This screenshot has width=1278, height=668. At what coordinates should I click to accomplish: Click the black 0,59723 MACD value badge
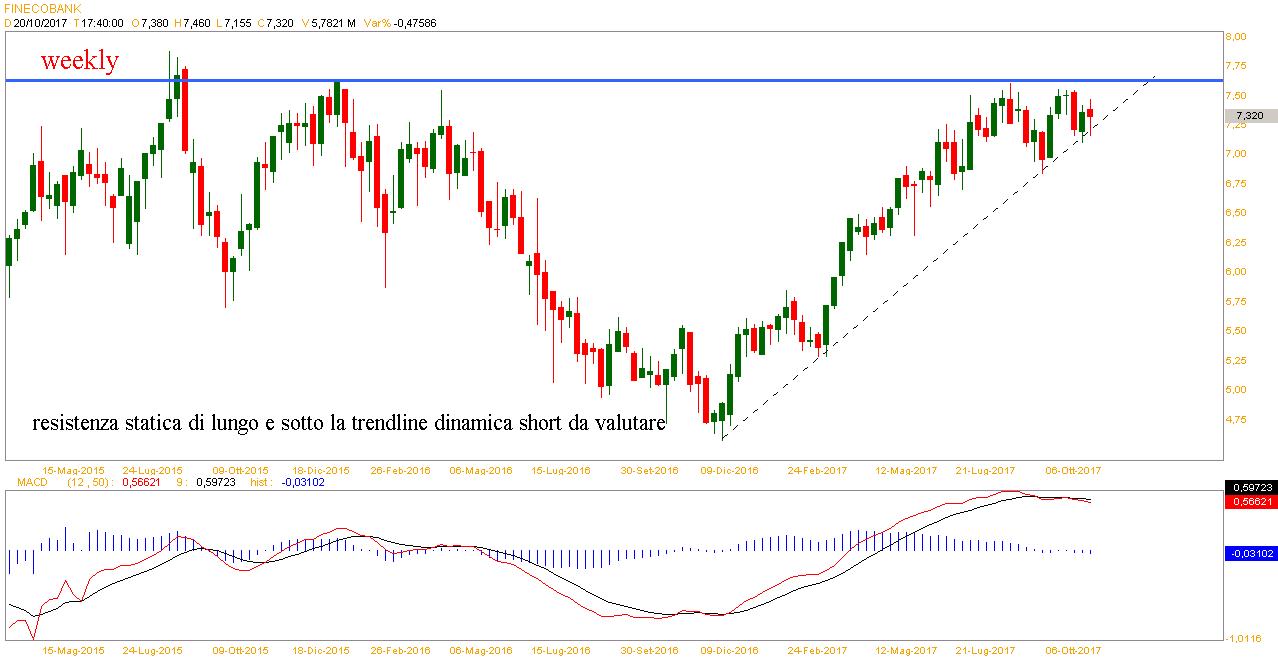coord(1250,487)
